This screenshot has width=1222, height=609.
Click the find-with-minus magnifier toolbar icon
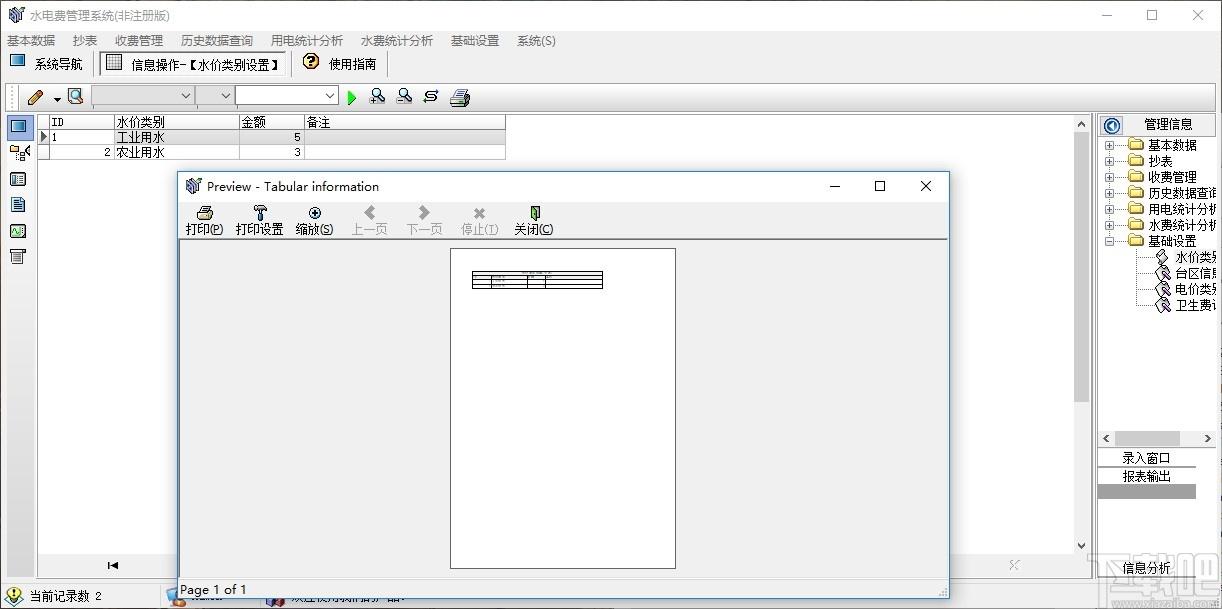[x=404, y=96]
